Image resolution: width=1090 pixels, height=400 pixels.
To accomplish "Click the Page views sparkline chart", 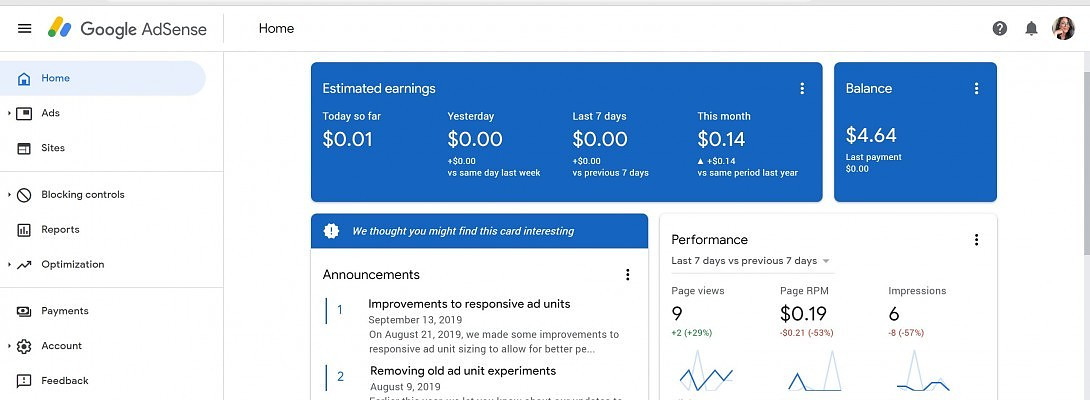I will coord(706,373).
